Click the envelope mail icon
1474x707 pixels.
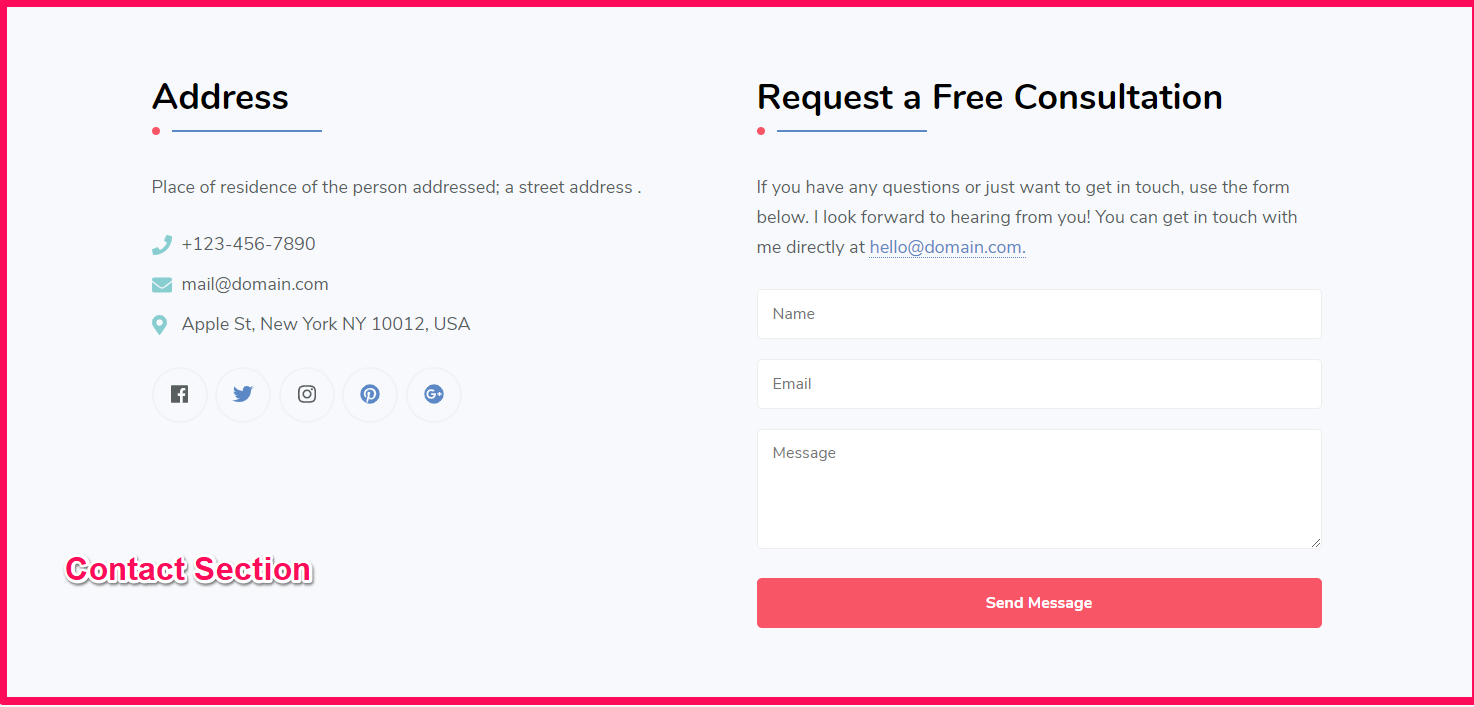[161, 285]
